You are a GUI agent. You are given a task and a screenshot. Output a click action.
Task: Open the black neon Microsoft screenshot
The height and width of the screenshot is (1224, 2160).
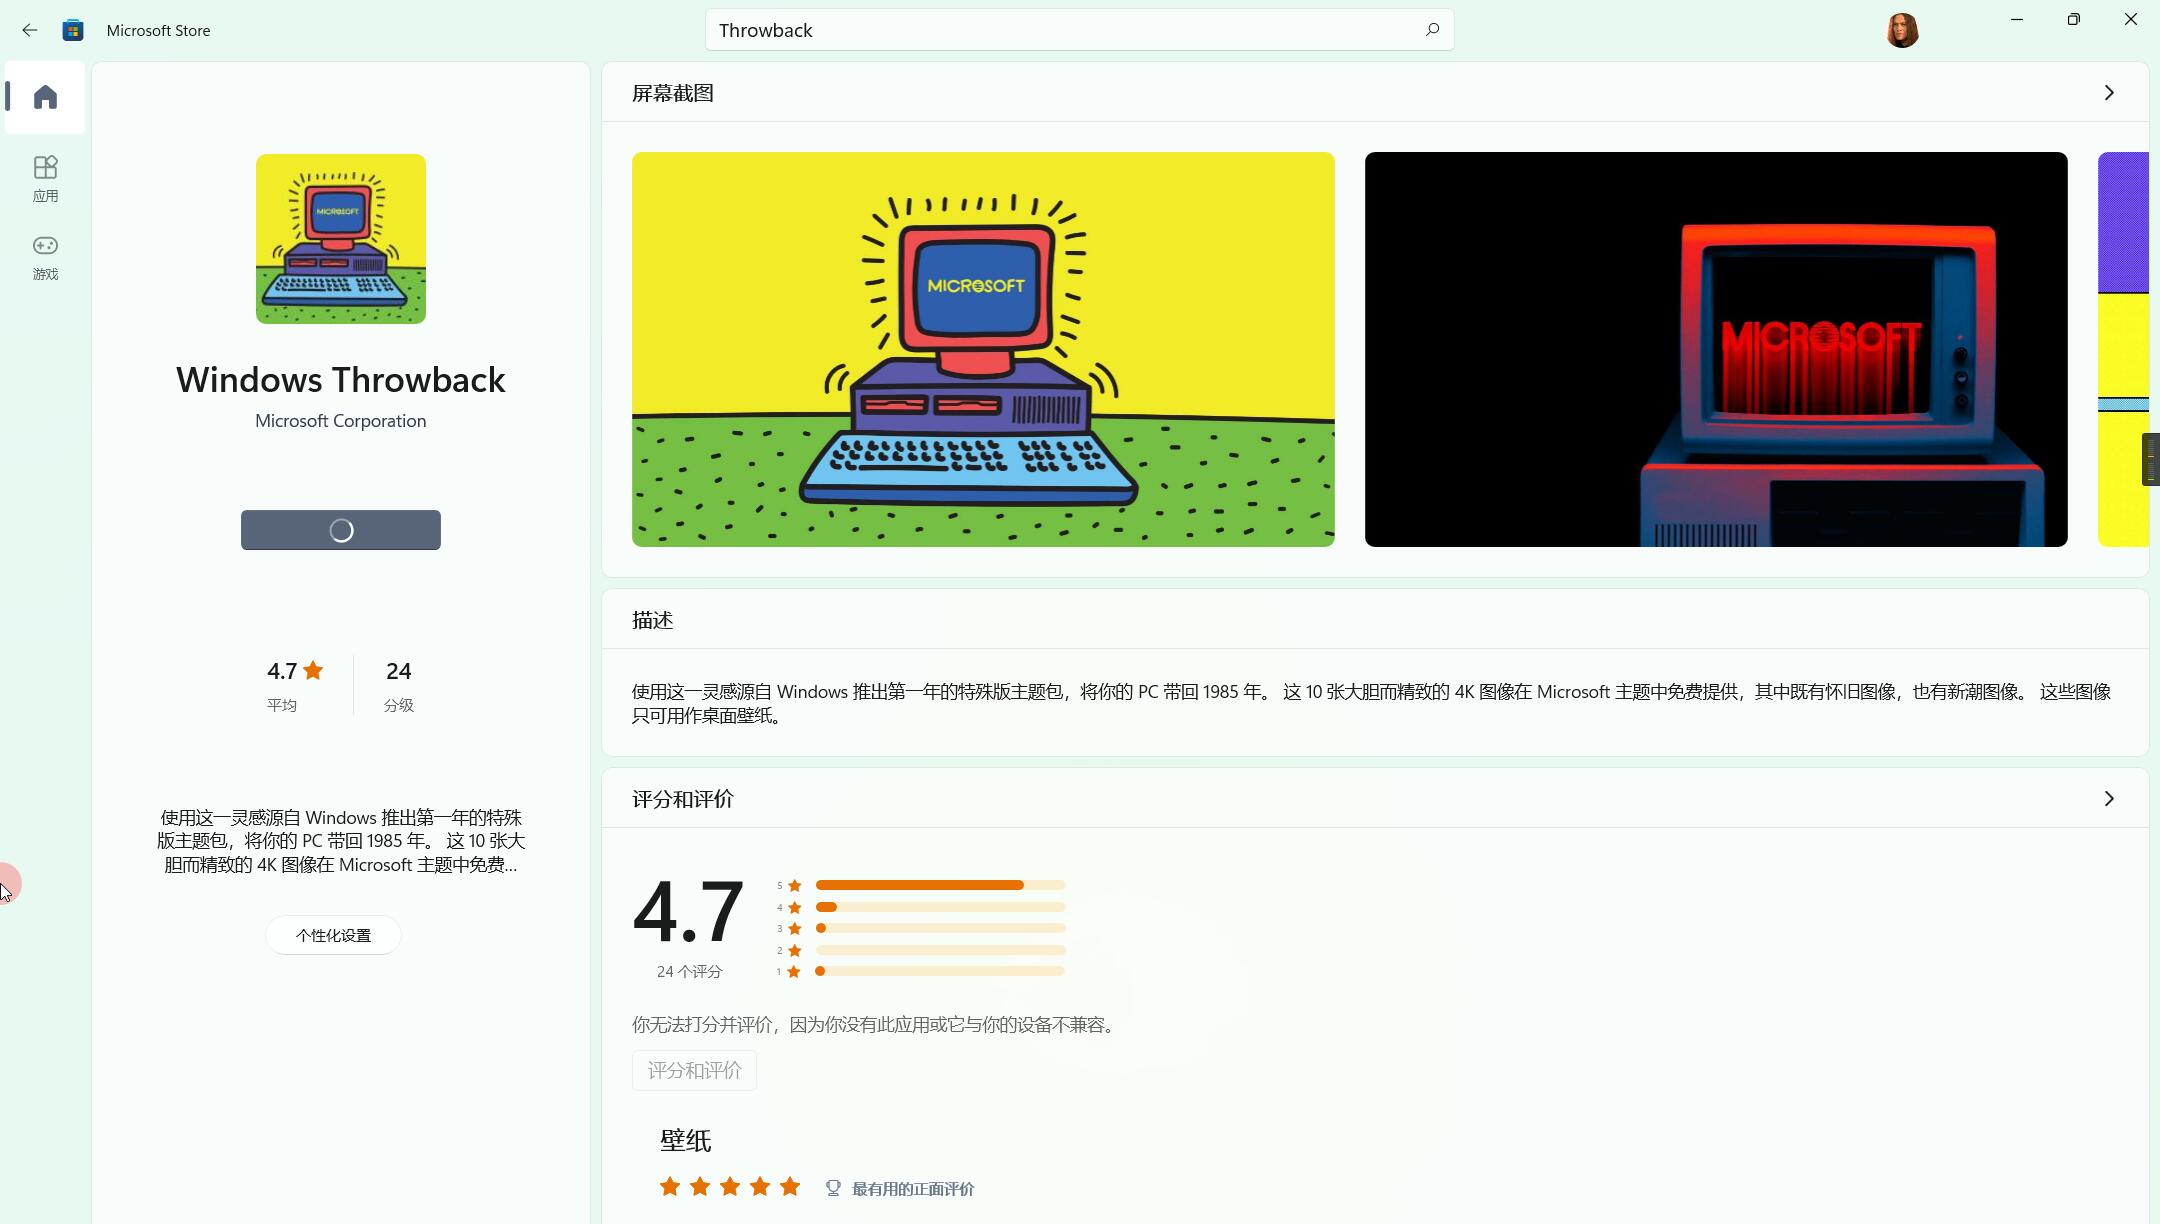coord(1715,349)
